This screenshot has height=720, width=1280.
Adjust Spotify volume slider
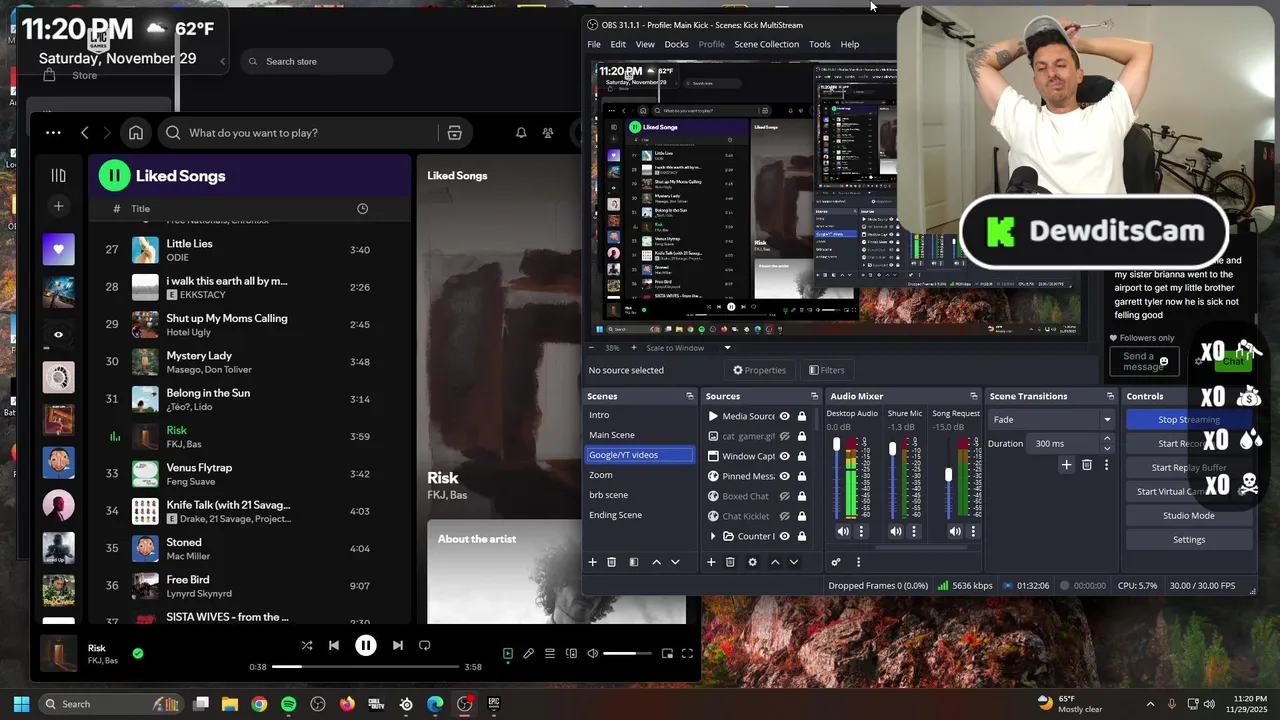(x=626, y=654)
